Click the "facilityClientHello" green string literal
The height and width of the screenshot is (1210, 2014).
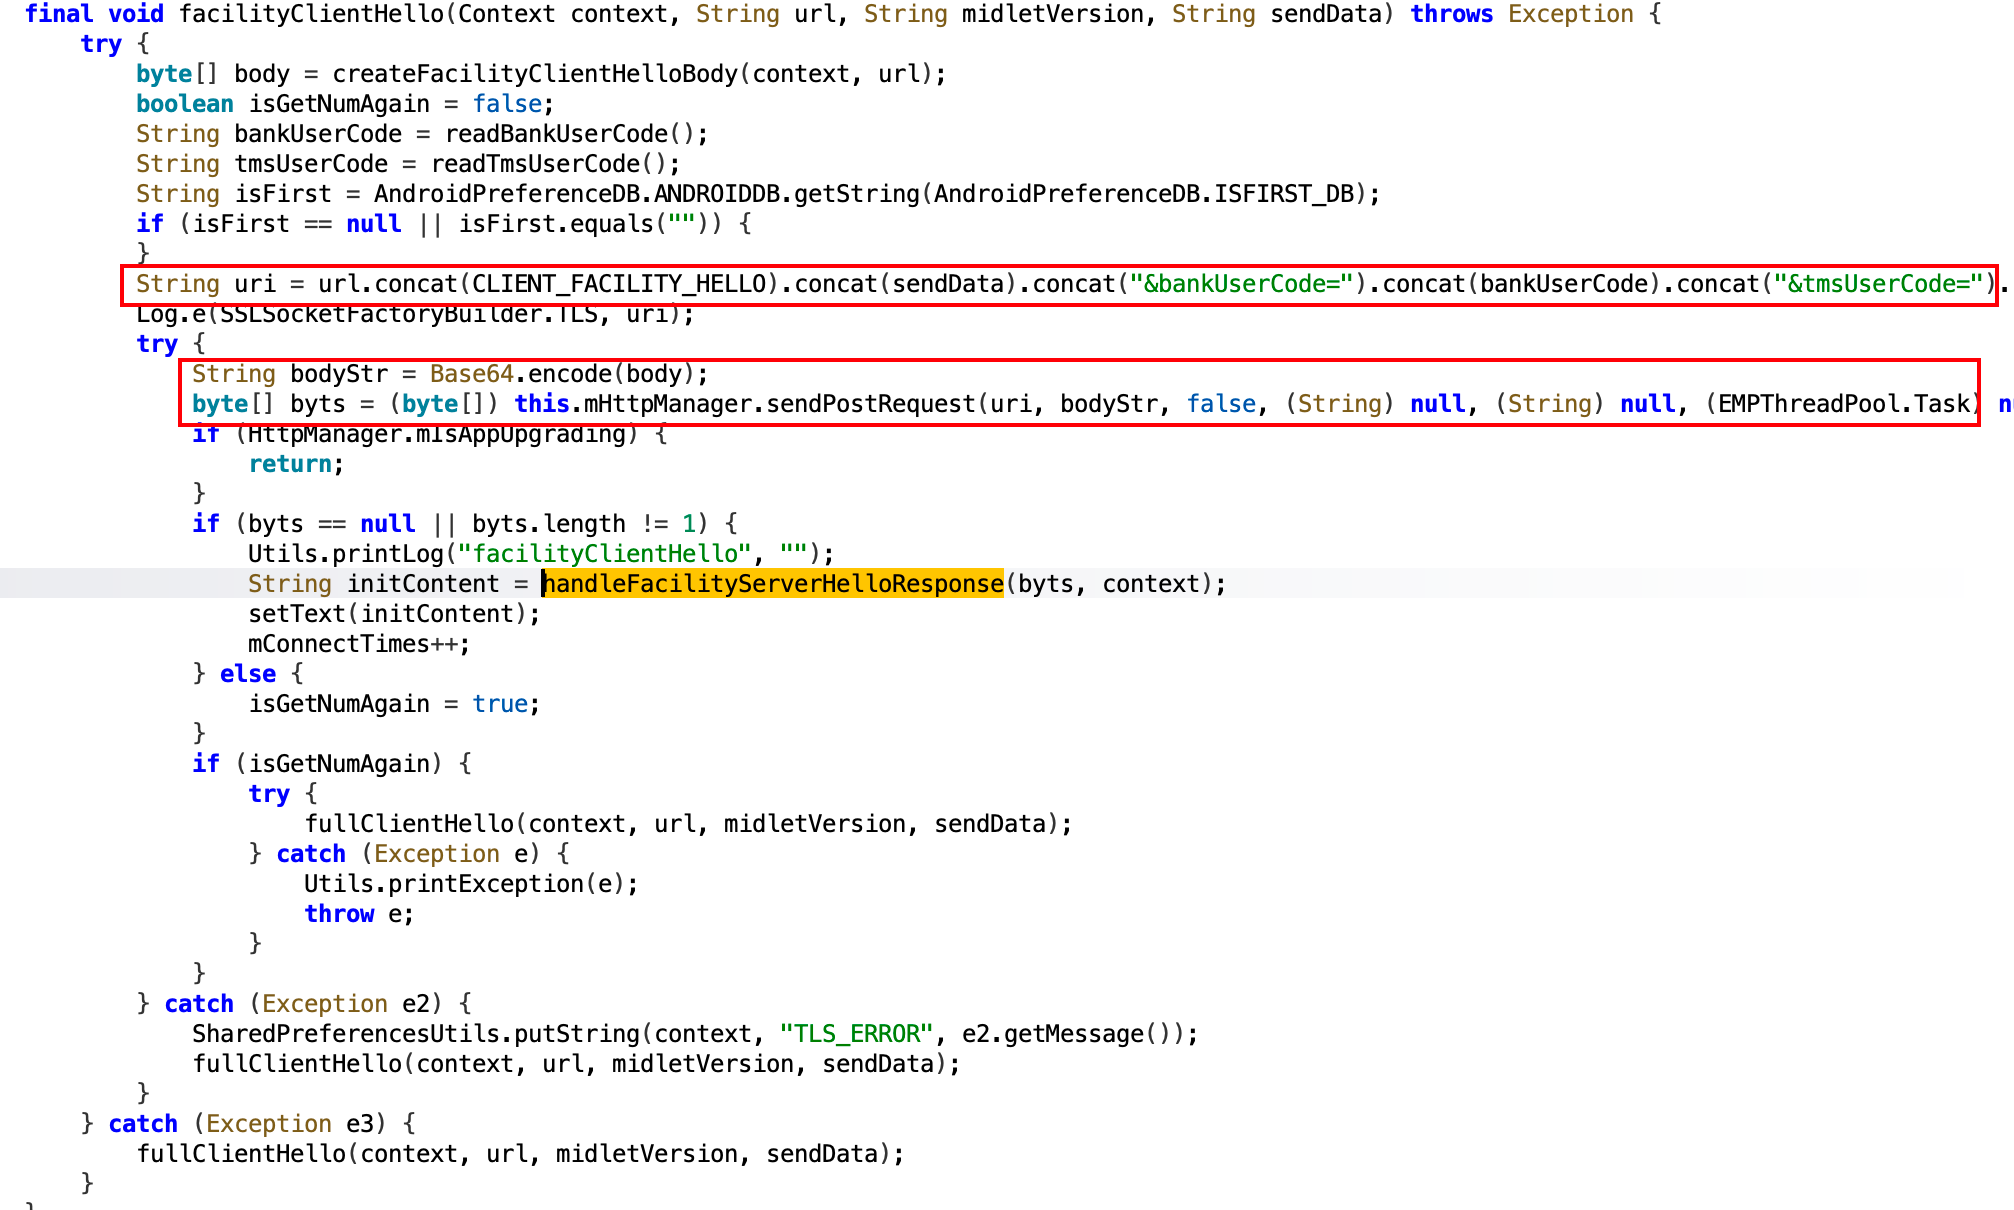(x=604, y=554)
